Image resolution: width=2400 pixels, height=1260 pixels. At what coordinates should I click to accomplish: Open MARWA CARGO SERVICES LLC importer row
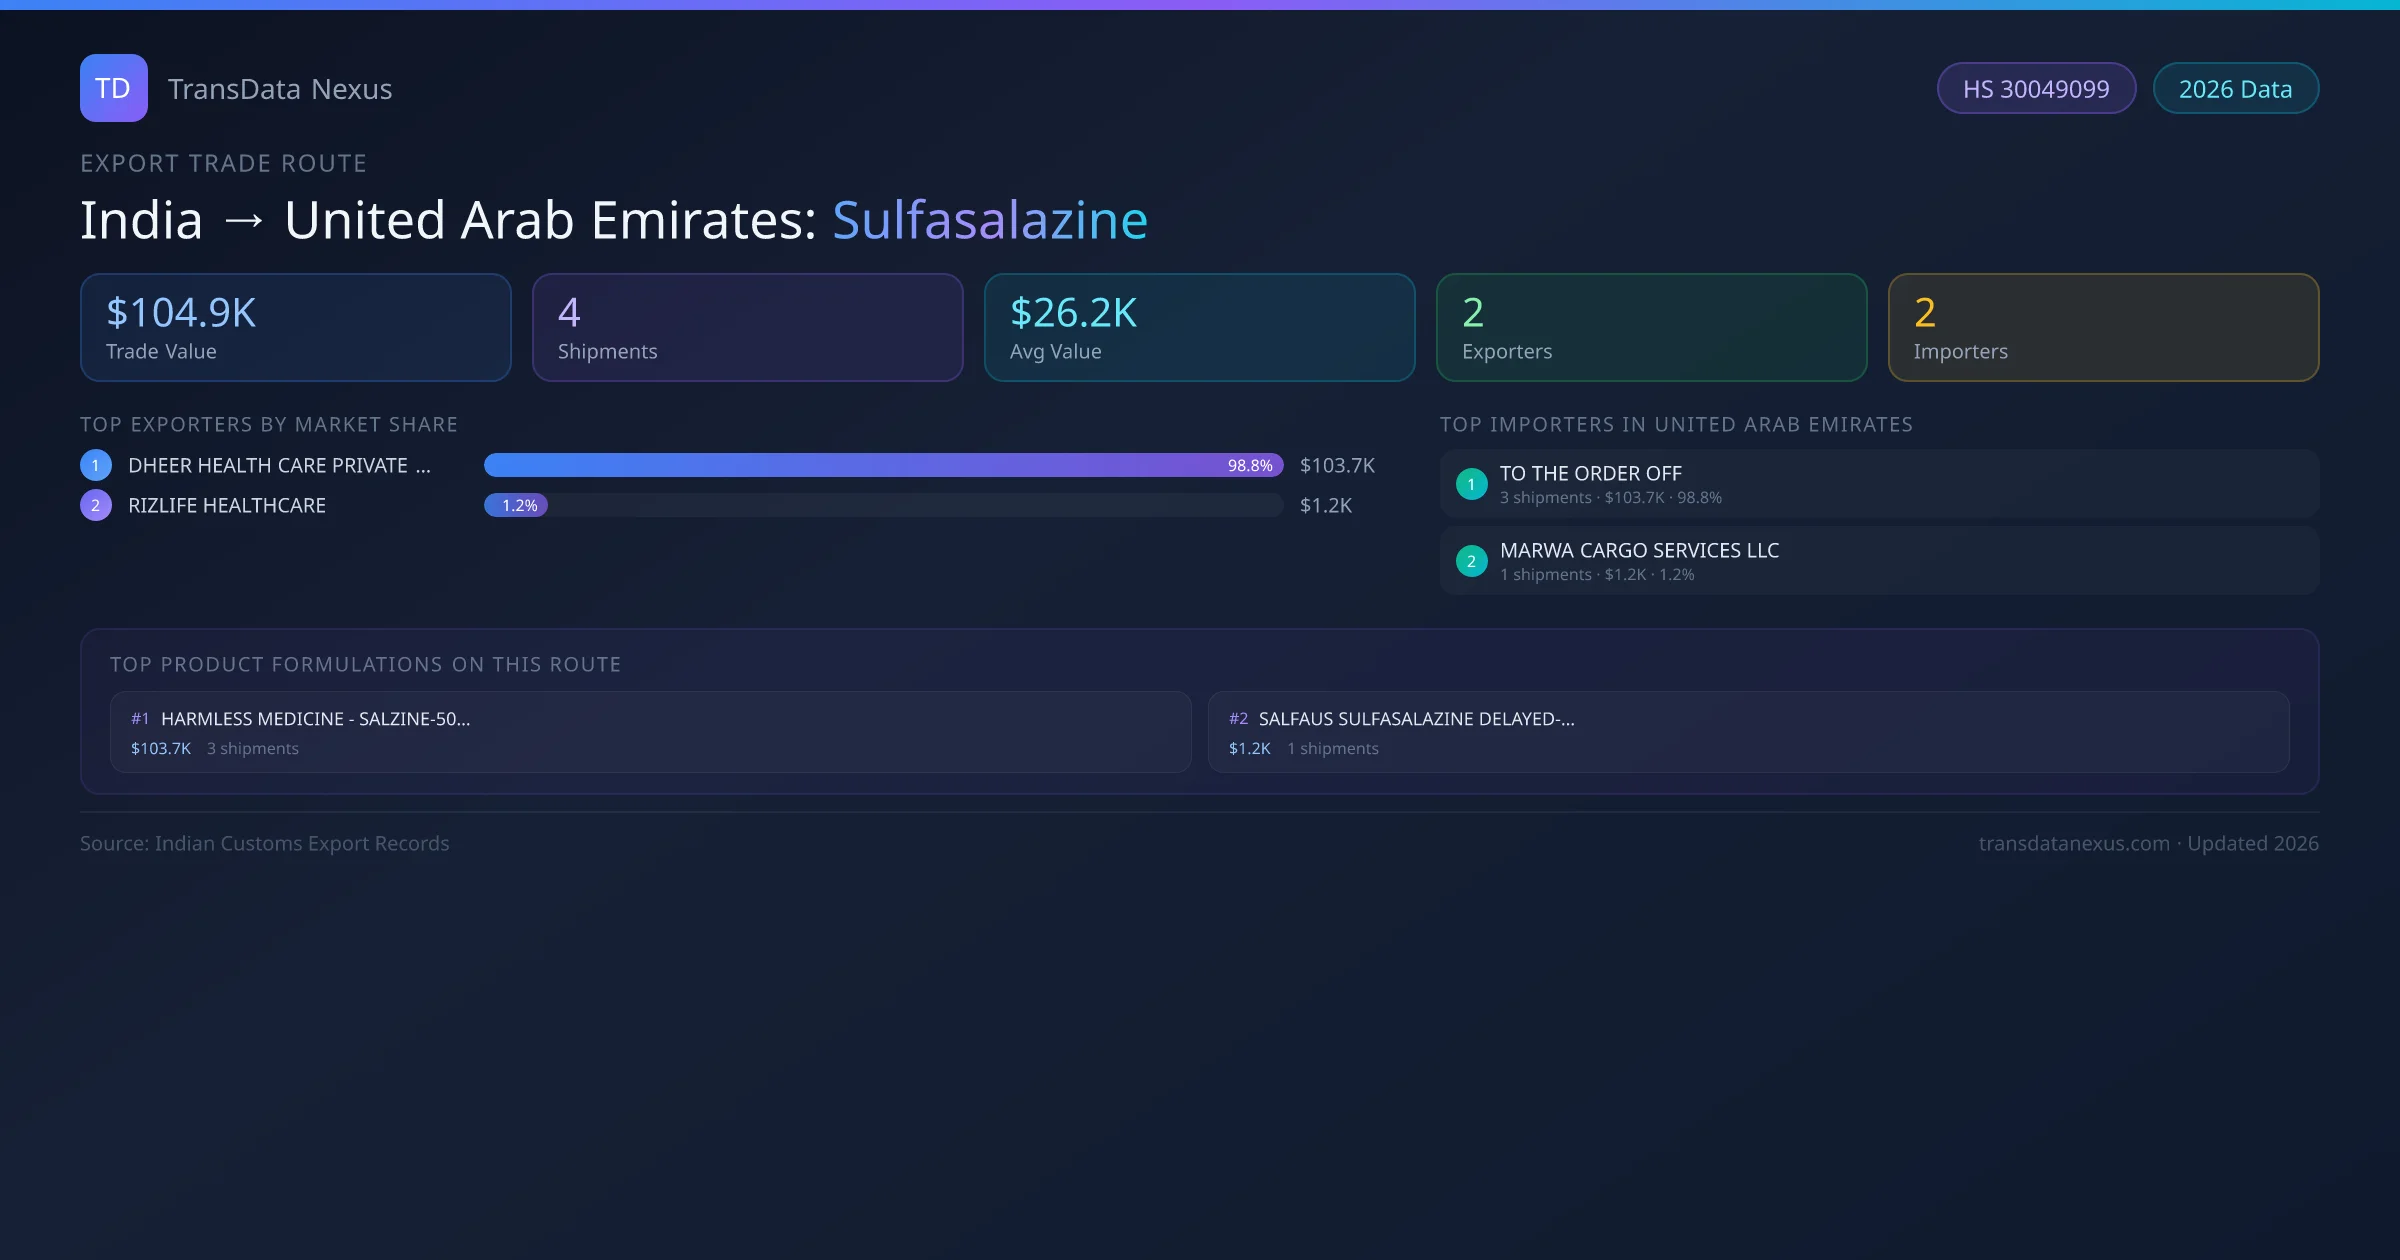[x=1879, y=561]
